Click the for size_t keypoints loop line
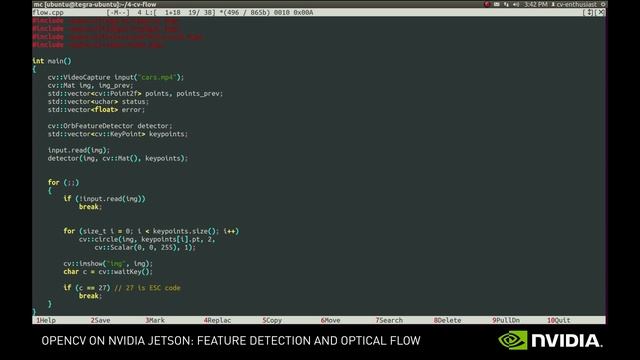The width and height of the screenshot is (640, 360). point(151,231)
